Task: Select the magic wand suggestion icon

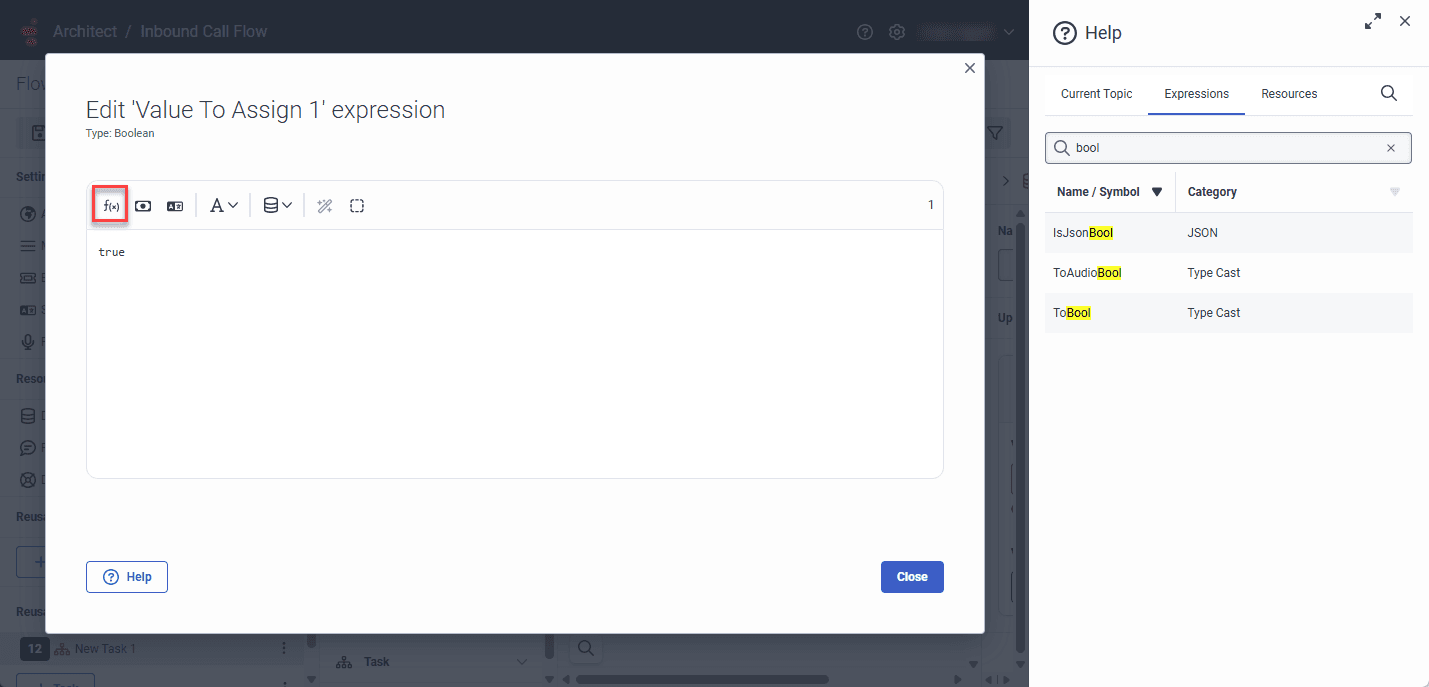Action: coord(324,205)
